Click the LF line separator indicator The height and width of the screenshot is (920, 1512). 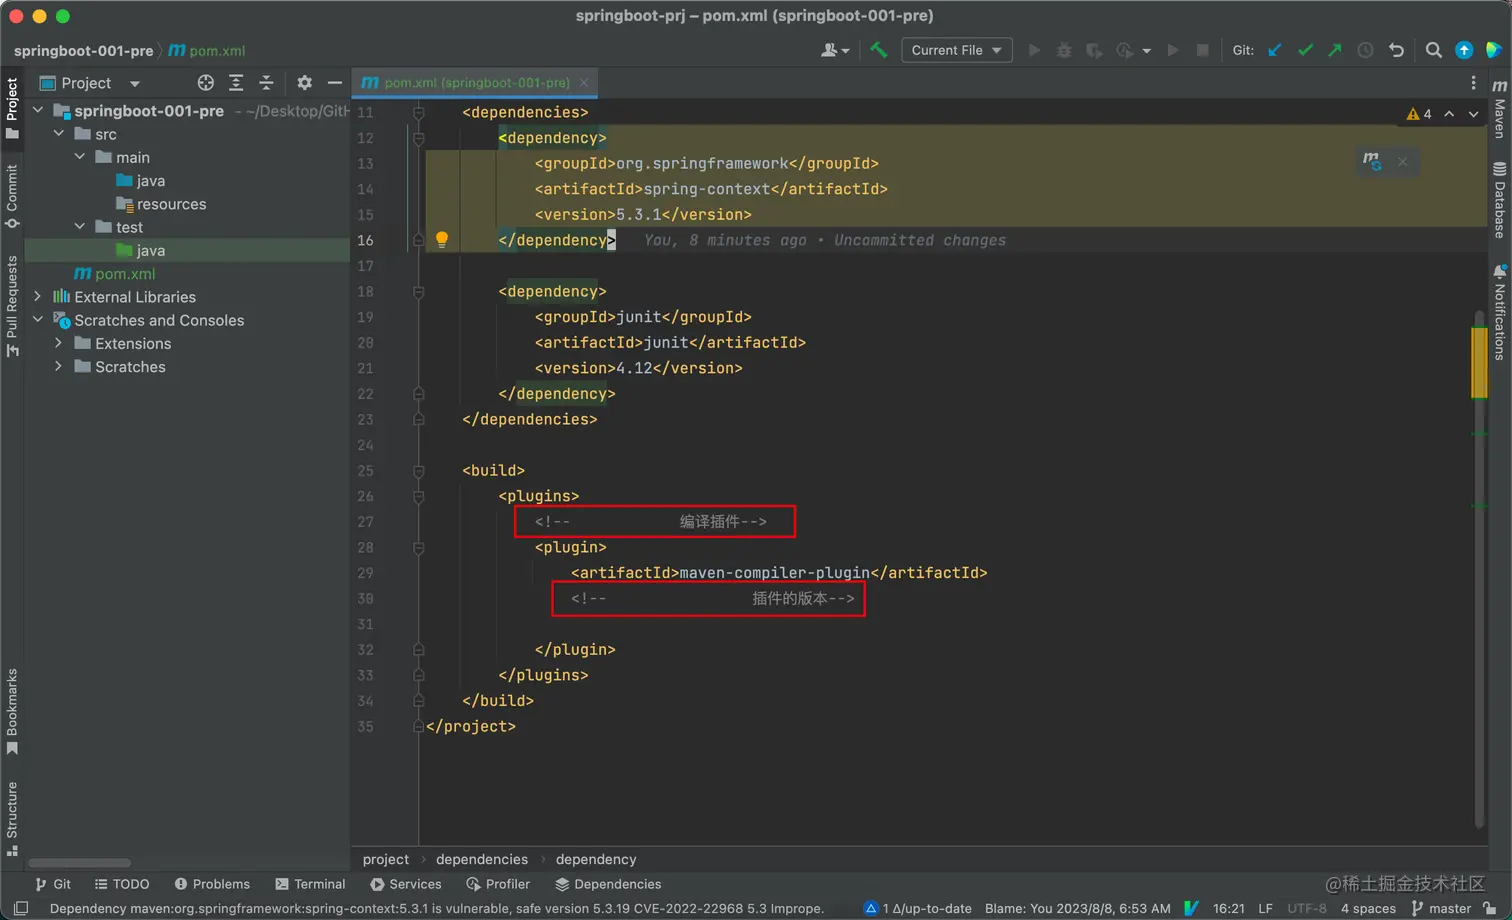coord(1266,908)
